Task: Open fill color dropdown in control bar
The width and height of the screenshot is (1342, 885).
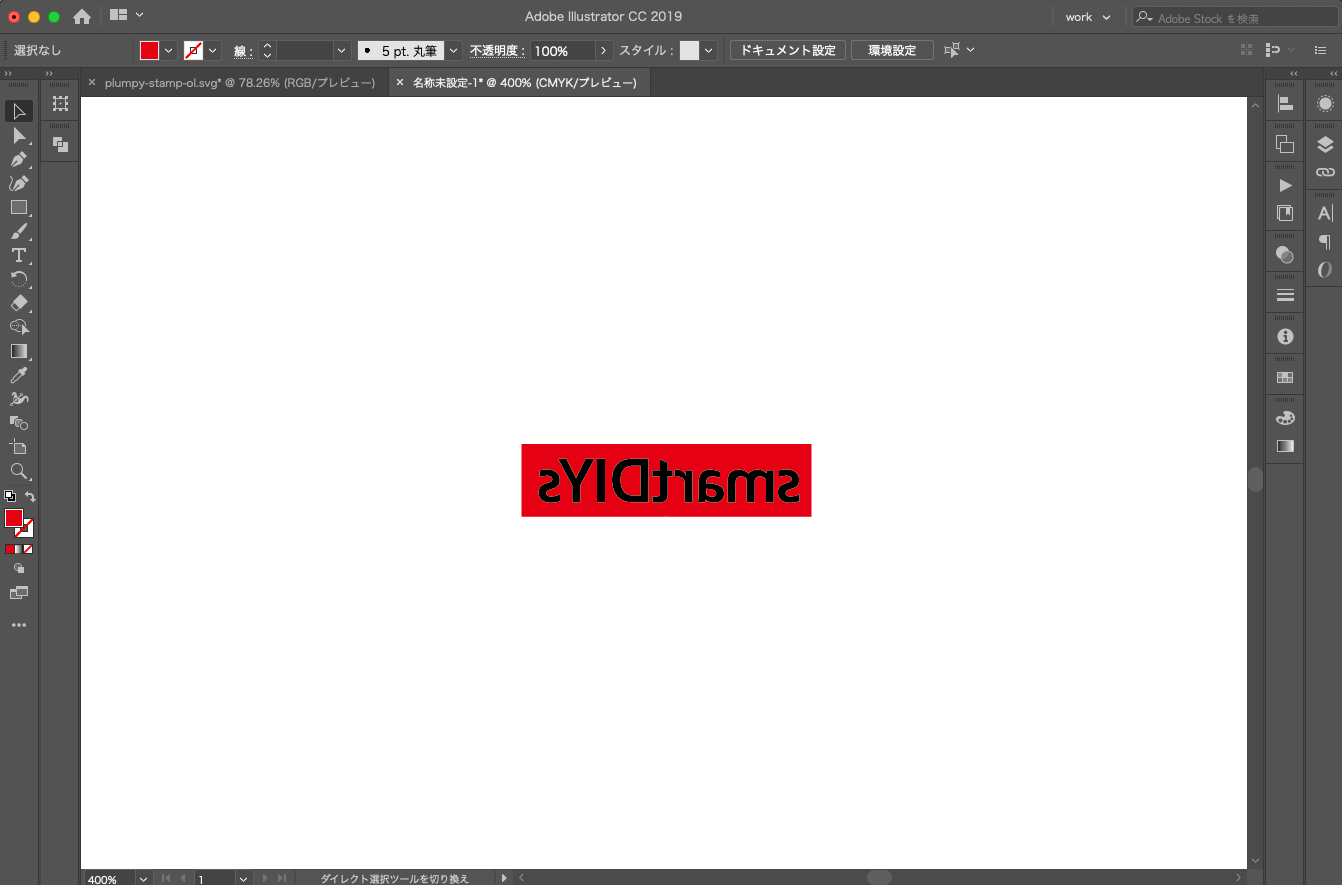Action: [169, 50]
